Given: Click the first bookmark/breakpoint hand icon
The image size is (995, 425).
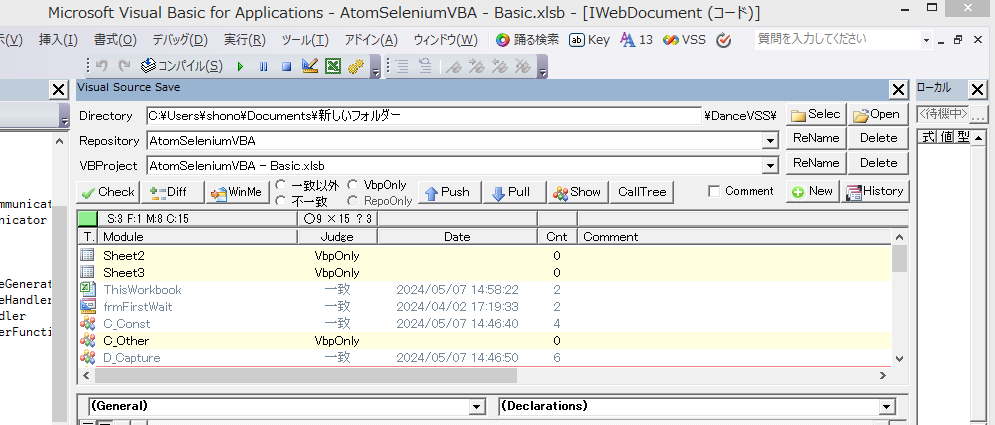Looking at the screenshot, I should pyautogui.click(x=453, y=66).
